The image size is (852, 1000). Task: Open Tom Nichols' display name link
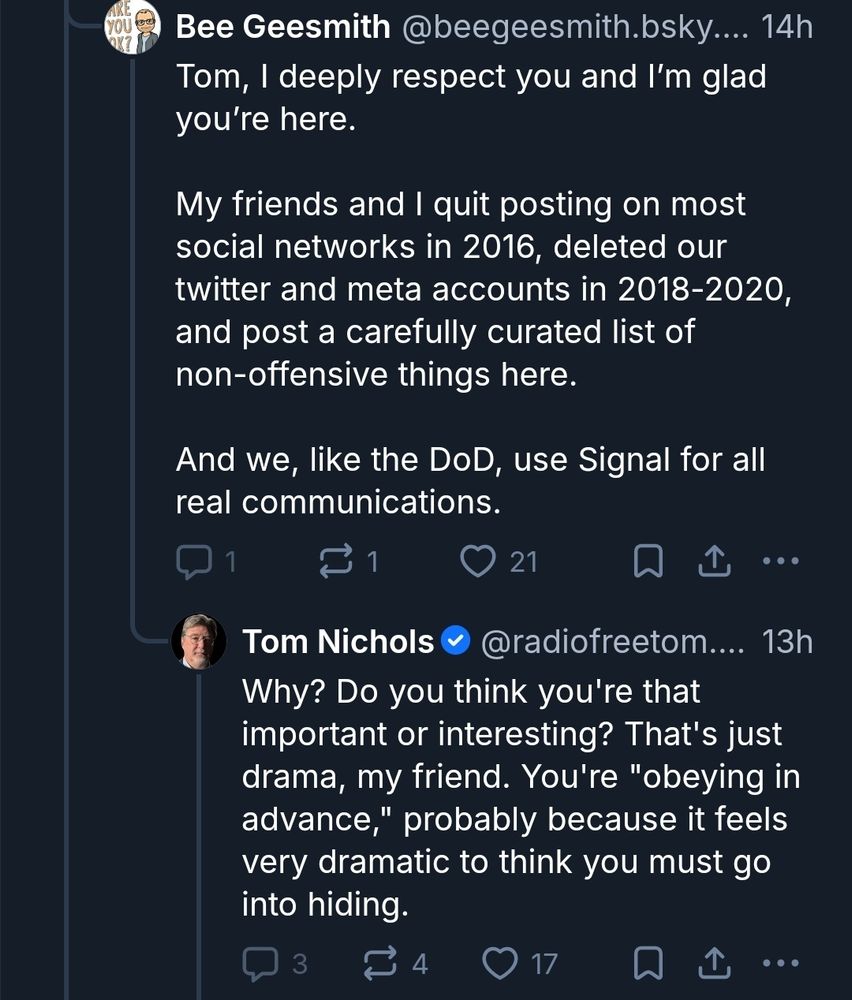[338, 642]
